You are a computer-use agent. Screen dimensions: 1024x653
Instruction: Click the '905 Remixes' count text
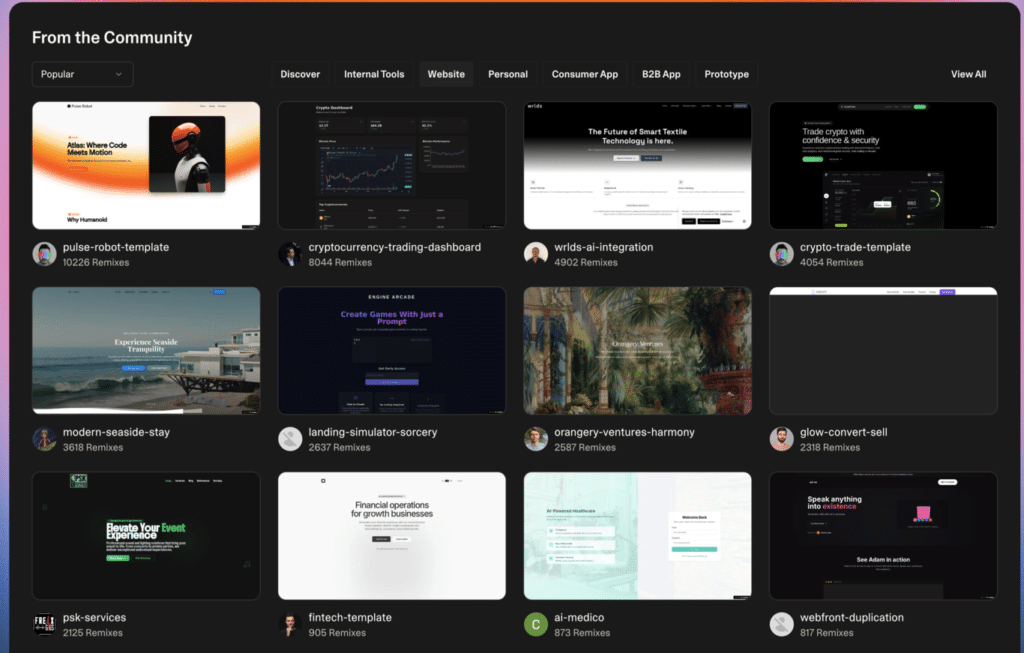tap(337, 633)
